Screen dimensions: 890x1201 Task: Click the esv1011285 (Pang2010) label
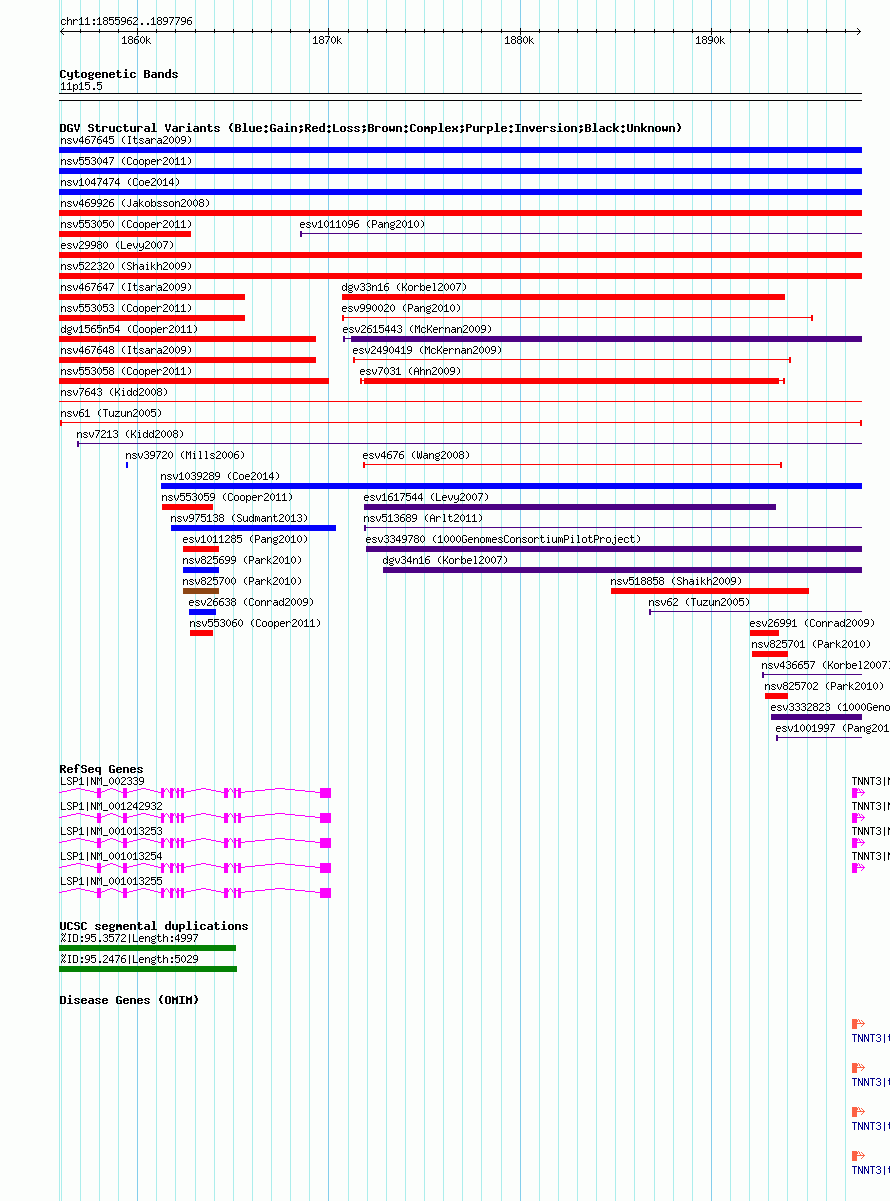tap(245, 539)
